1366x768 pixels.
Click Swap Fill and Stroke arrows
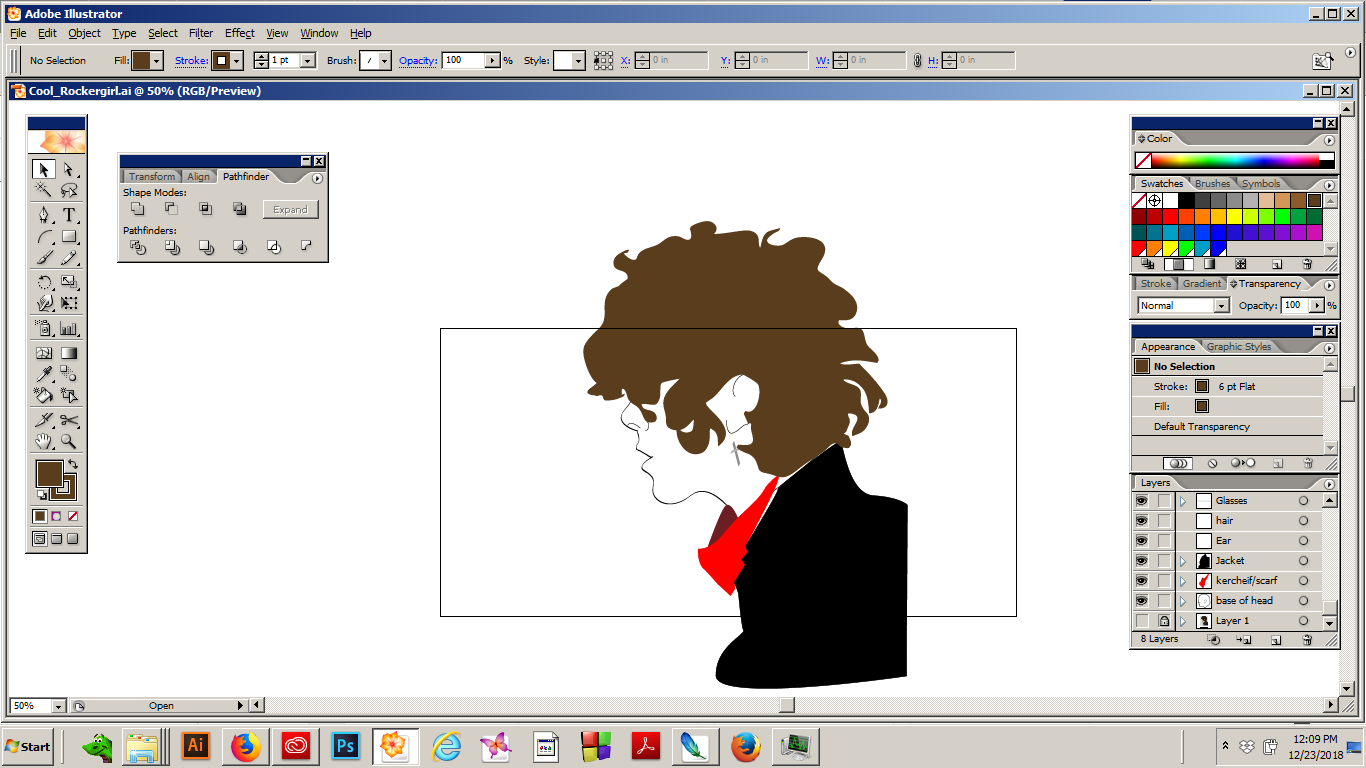pyautogui.click(x=73, y=465)
